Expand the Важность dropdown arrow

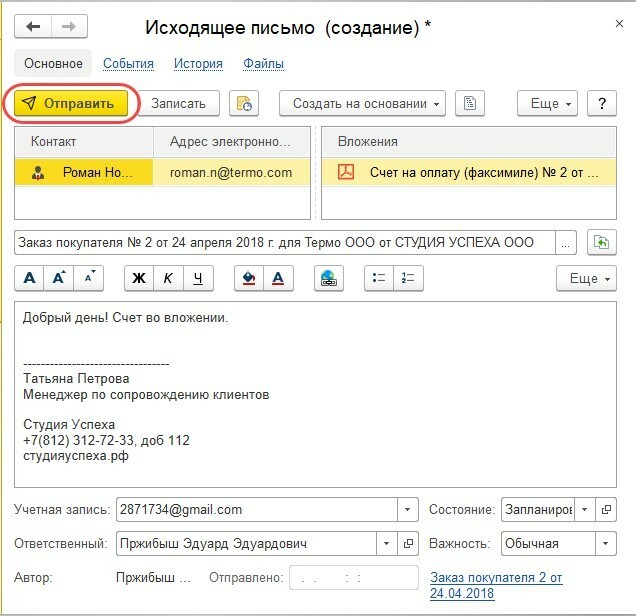click(x=606, y=543)
